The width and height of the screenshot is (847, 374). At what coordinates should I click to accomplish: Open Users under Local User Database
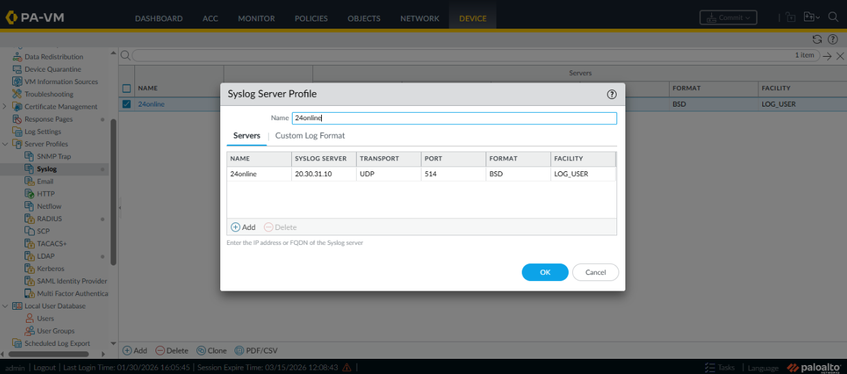[x=45, y=318]
